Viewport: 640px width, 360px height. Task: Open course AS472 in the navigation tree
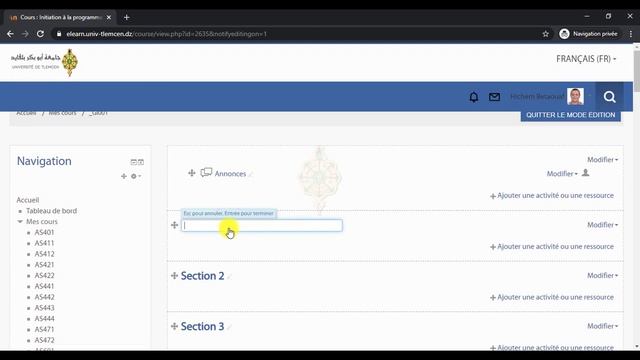[x=44, y=340]
